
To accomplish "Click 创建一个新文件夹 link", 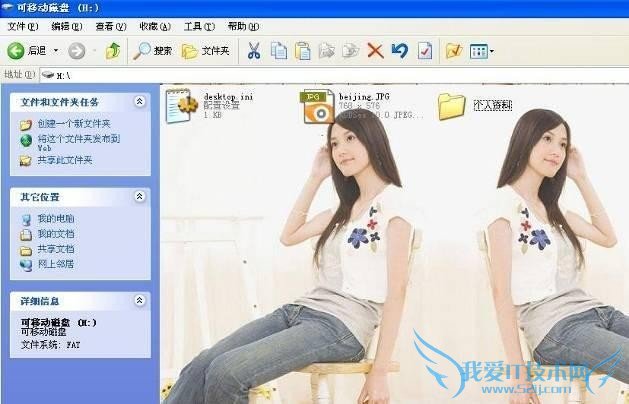I will tap(74, 124).
